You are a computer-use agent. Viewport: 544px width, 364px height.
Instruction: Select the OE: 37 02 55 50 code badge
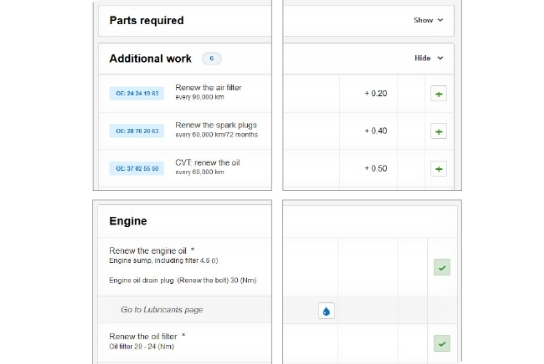click(137, 168)
